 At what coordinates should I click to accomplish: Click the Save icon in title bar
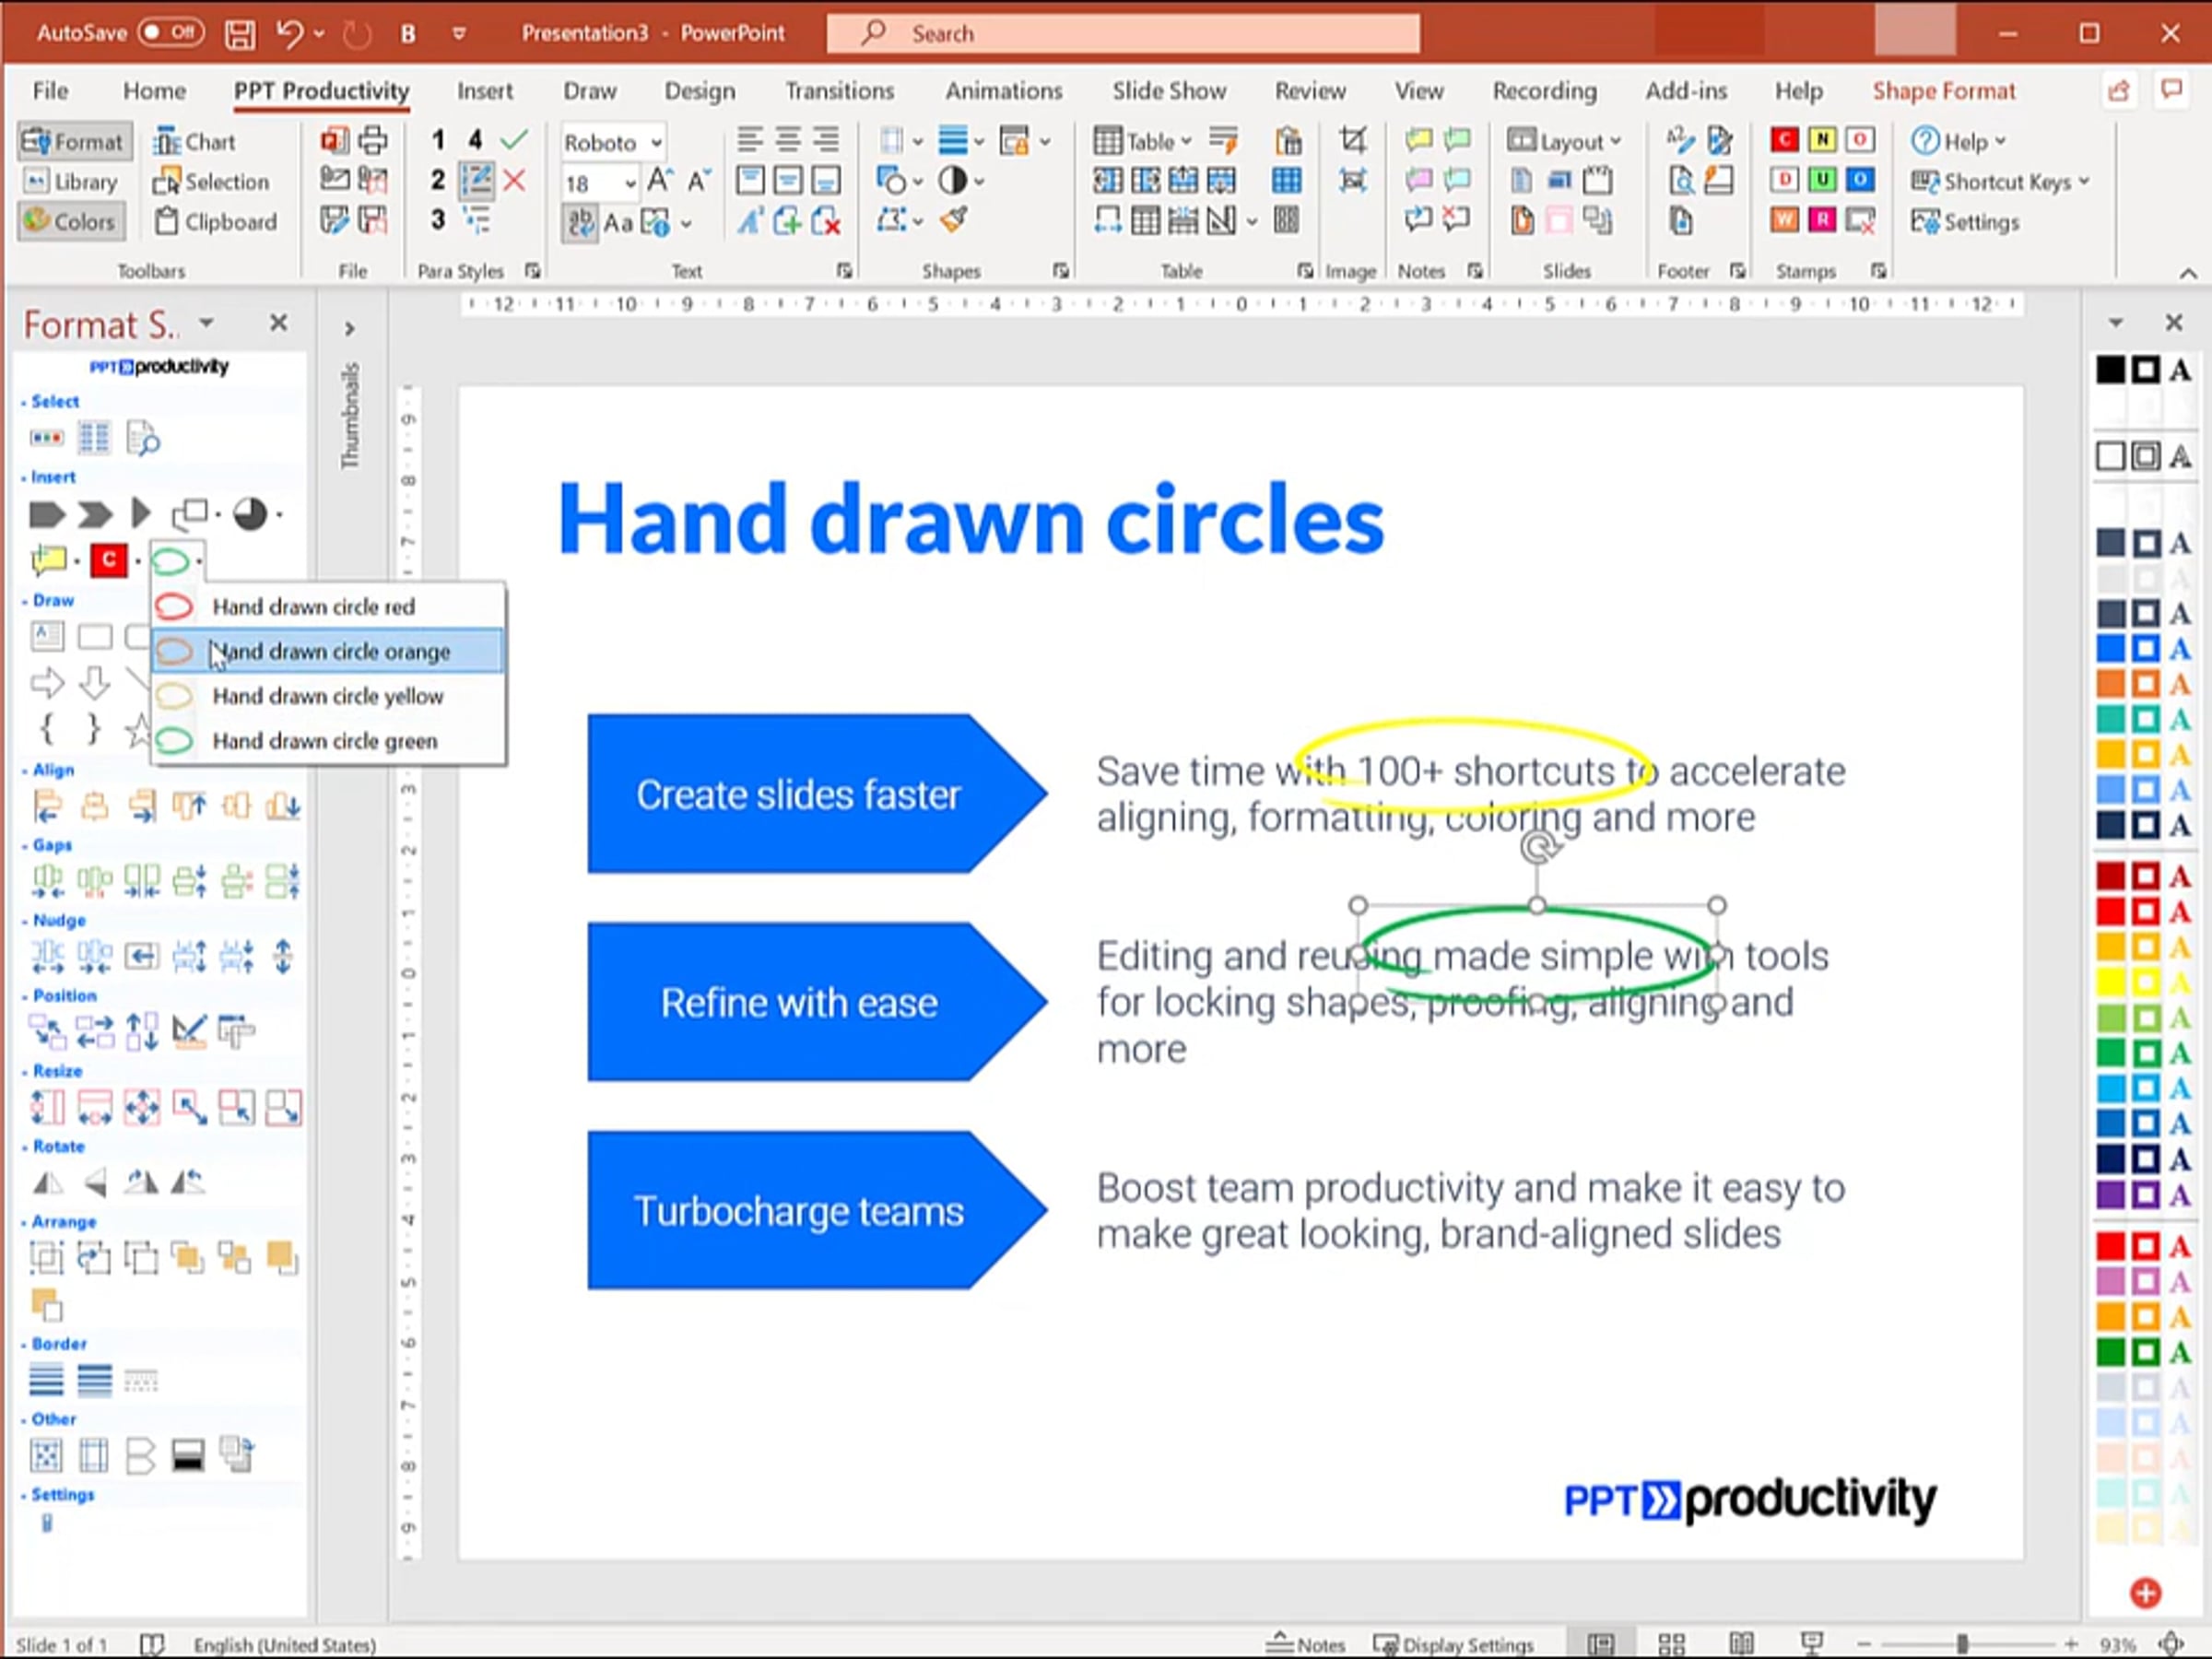point(239,34)
